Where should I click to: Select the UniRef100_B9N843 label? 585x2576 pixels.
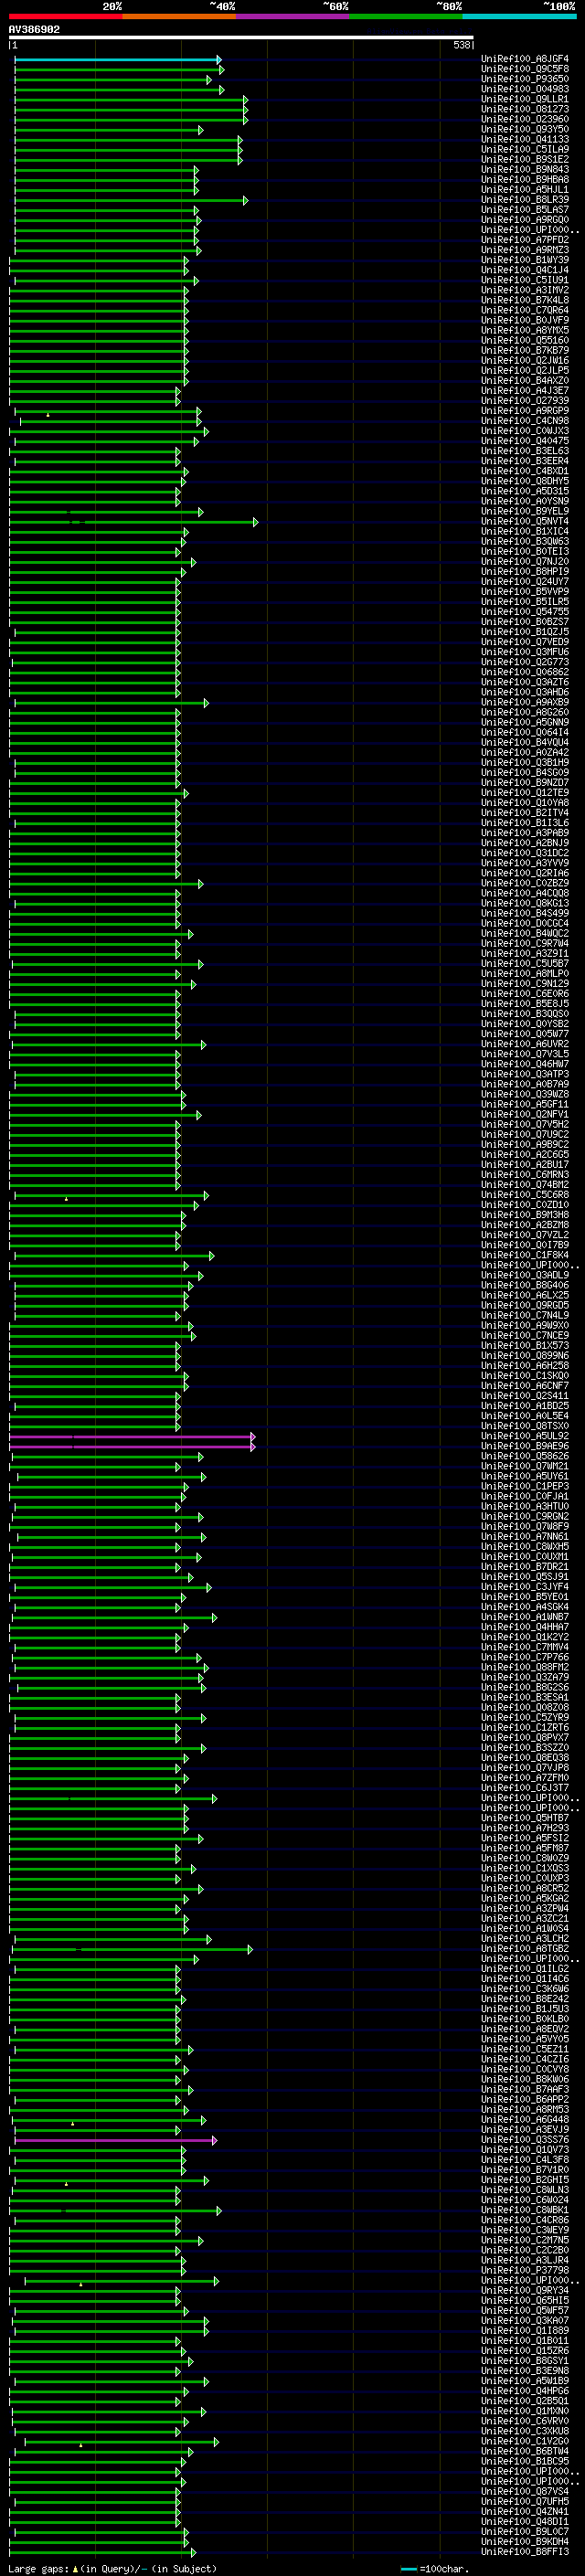click(x=525, y=170)
